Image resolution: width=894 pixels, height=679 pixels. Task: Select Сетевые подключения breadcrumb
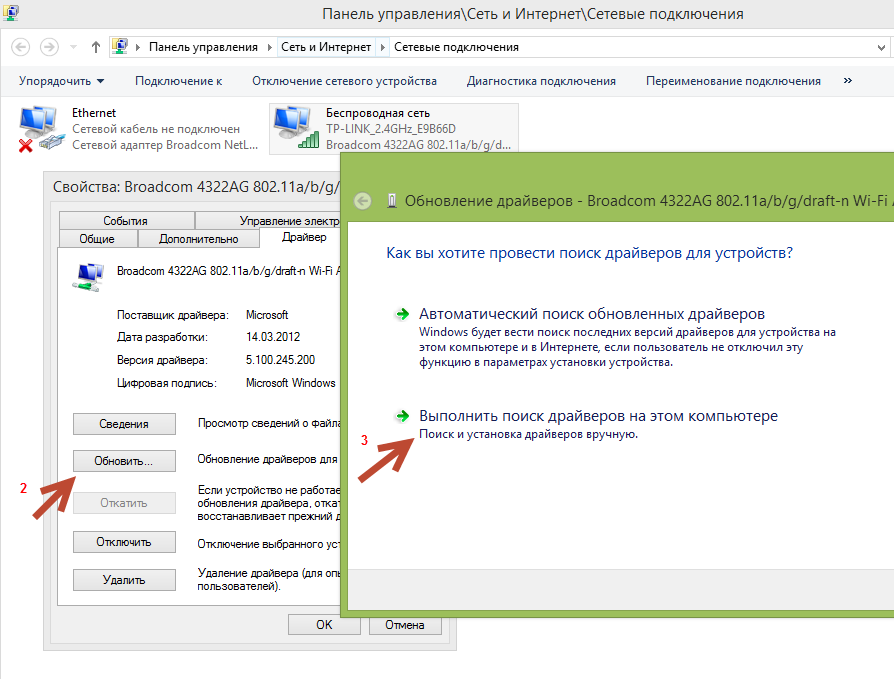click(456, 47)
